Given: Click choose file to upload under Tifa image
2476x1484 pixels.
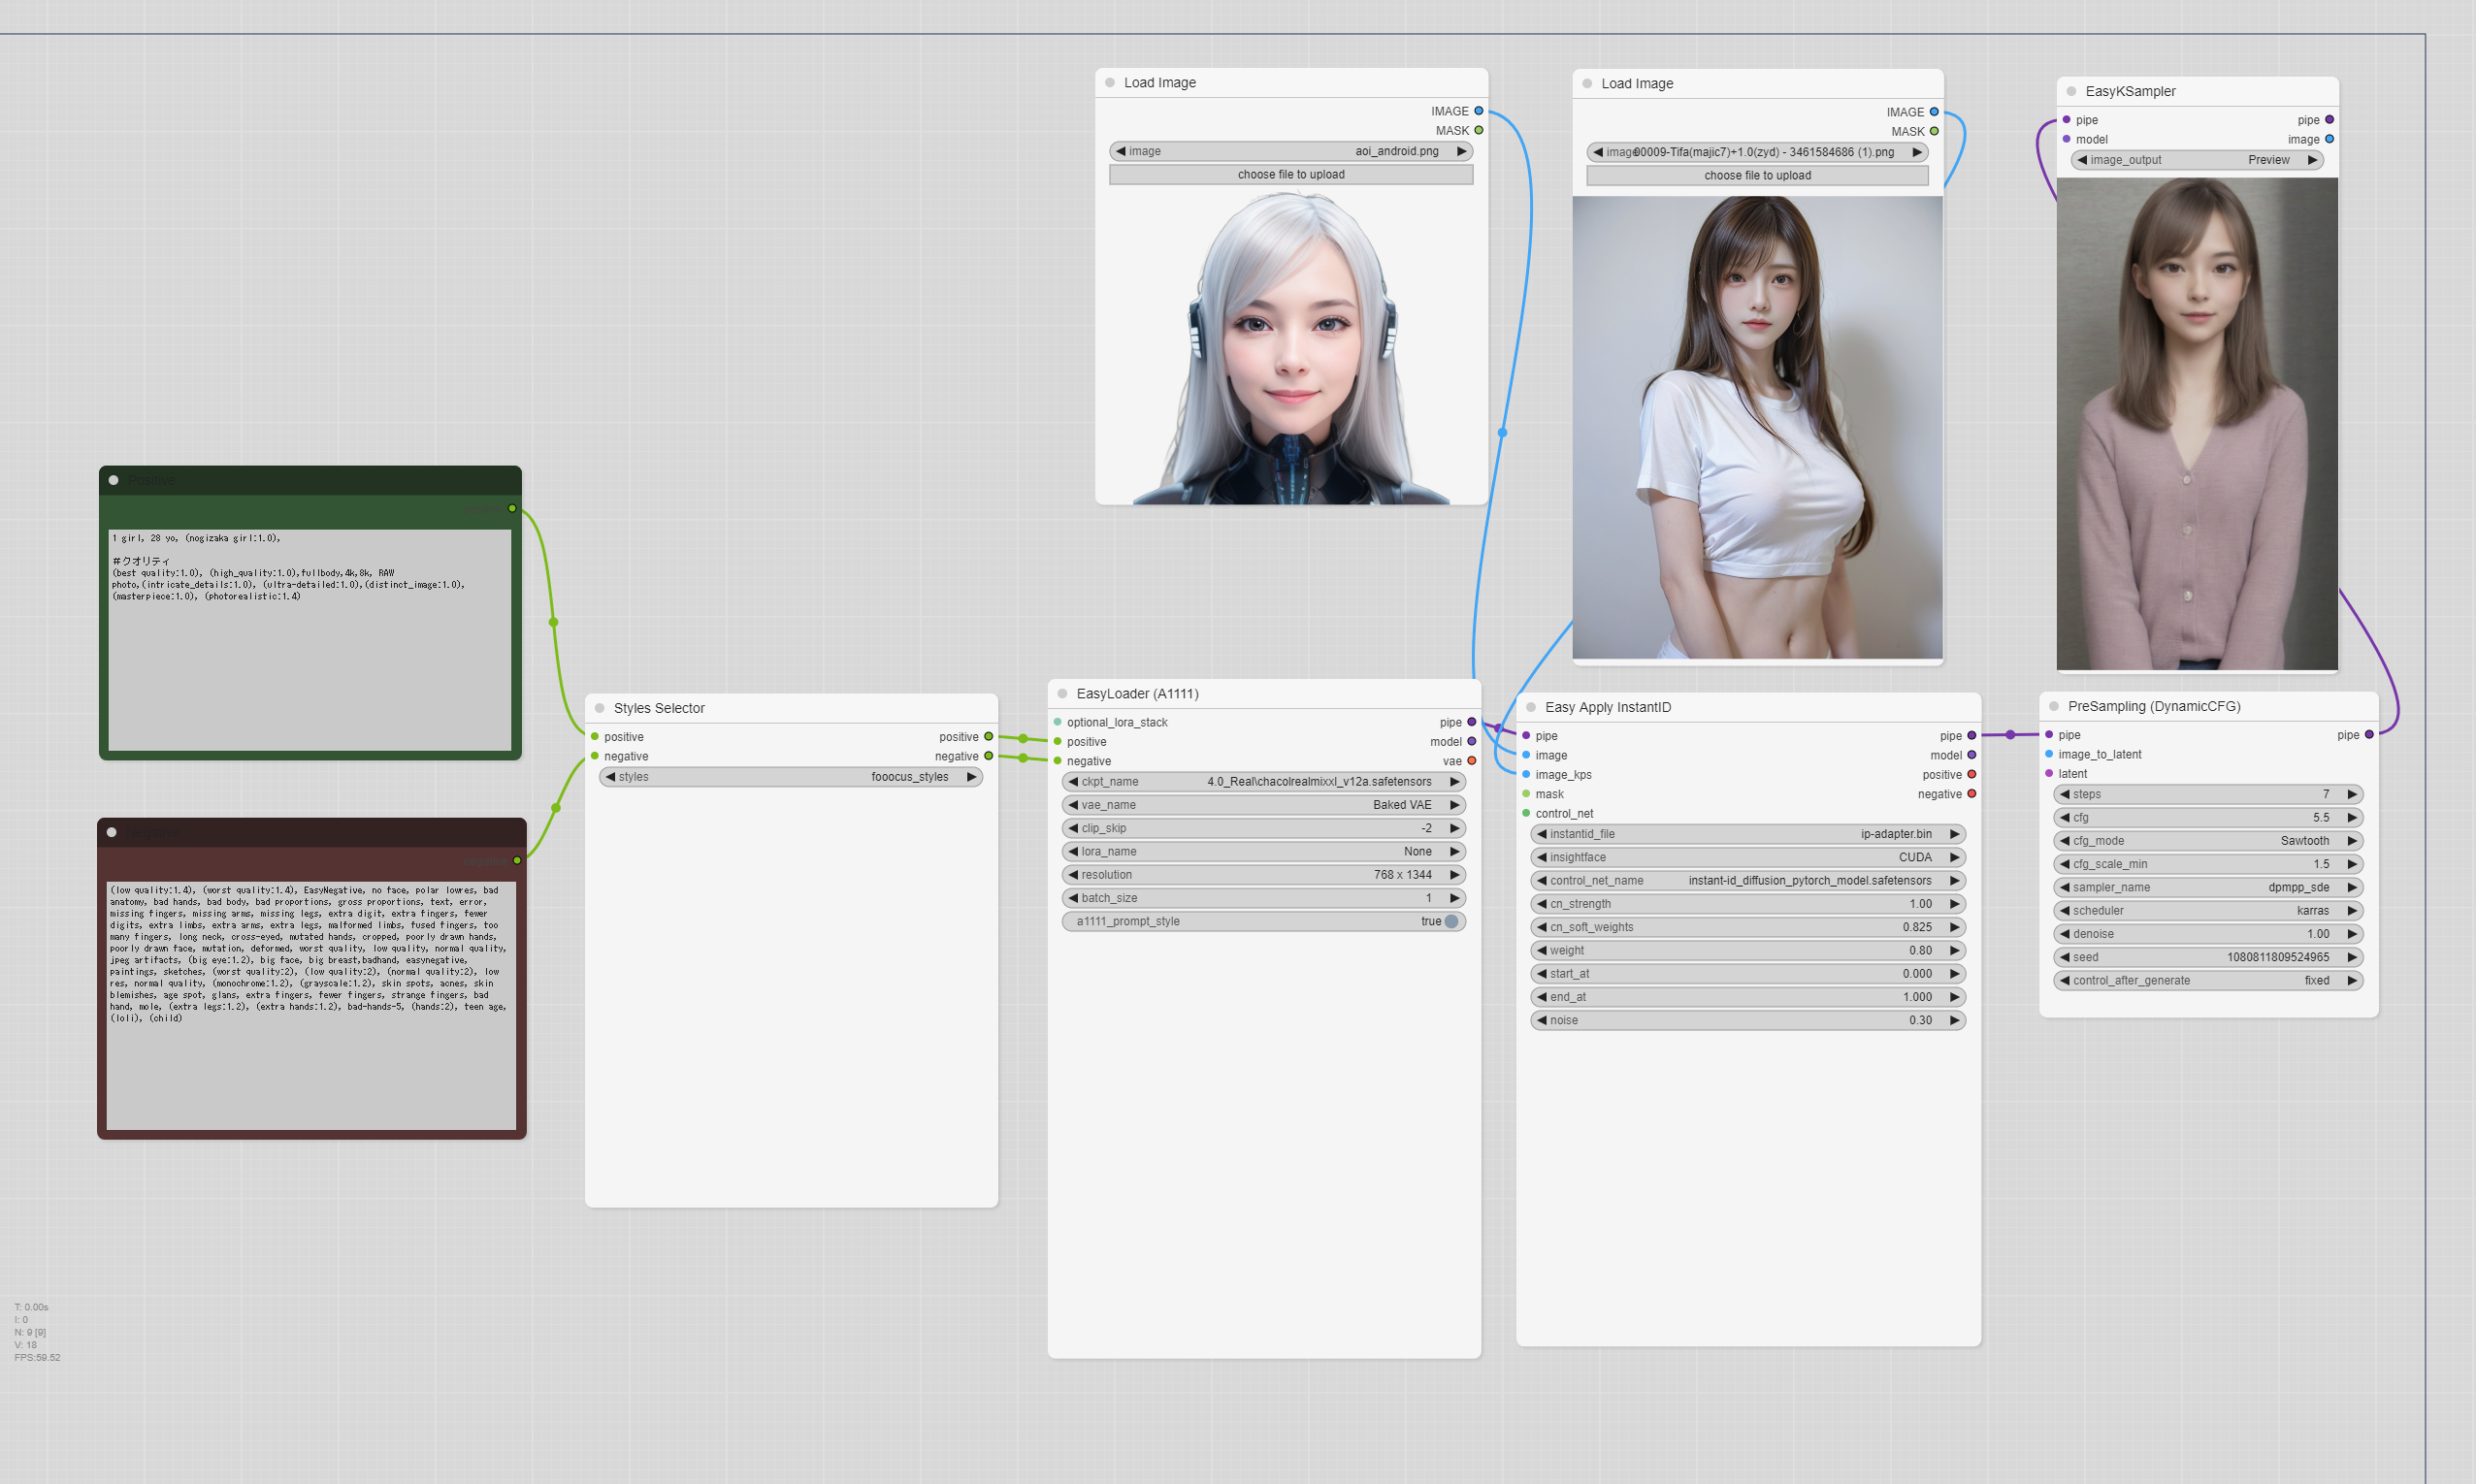Looking at the screenshot, I should coord(1757,175).
